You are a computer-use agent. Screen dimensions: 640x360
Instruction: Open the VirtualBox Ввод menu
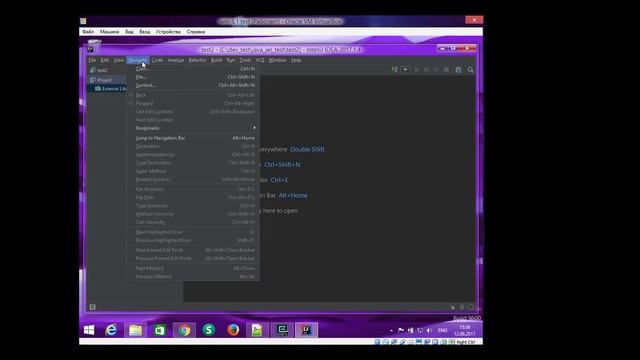(144, 32)
